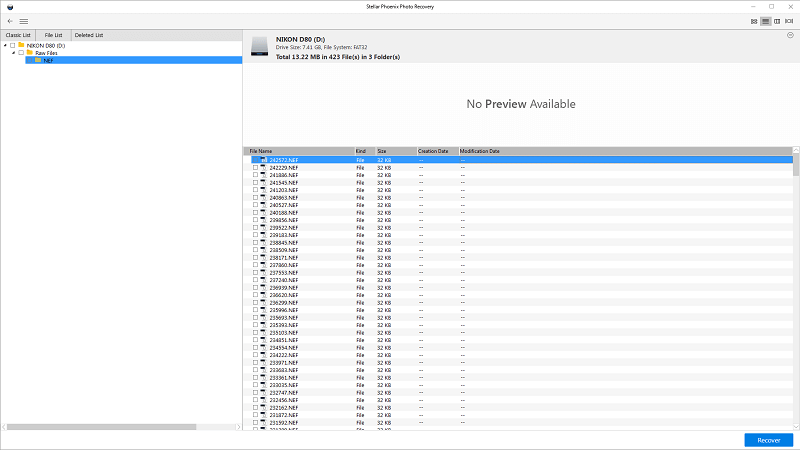Maximize the Stellar Phoenix Photo Recovery window
Image resolution: width=800 pixels, height=450 pixels.
[771, 7]
